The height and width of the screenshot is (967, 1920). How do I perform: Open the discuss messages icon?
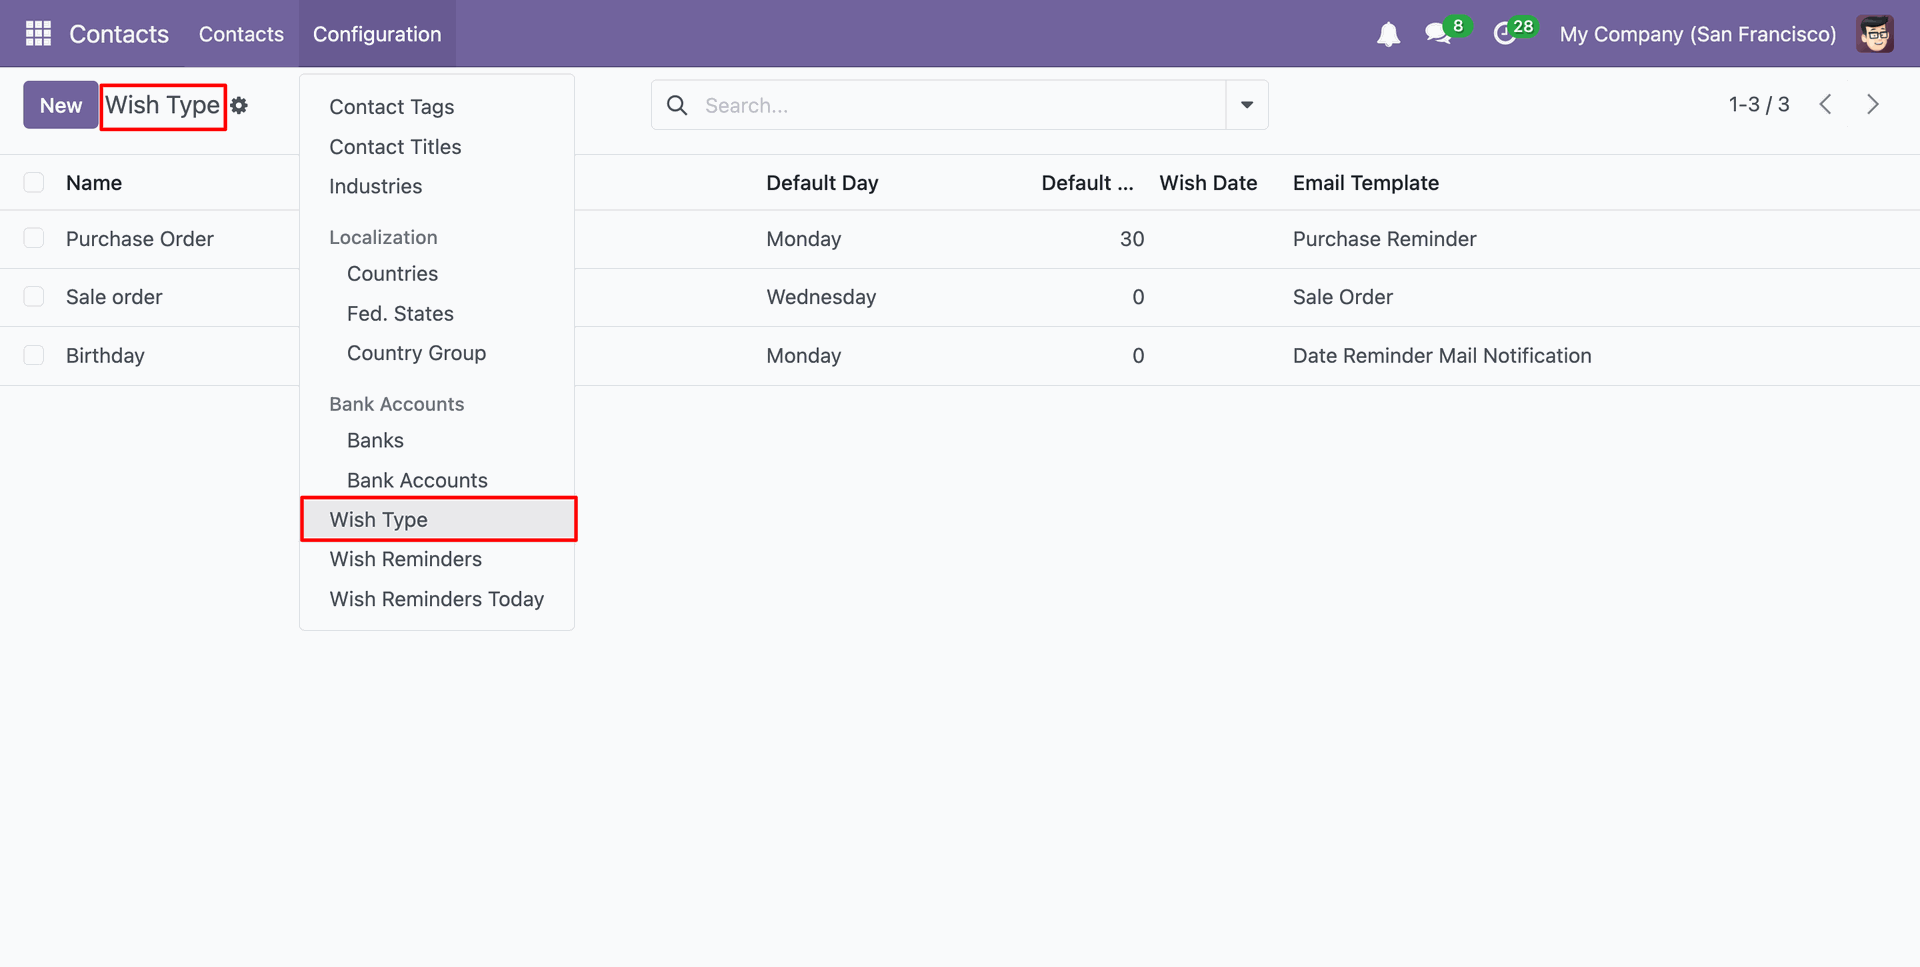(1439, 34)
